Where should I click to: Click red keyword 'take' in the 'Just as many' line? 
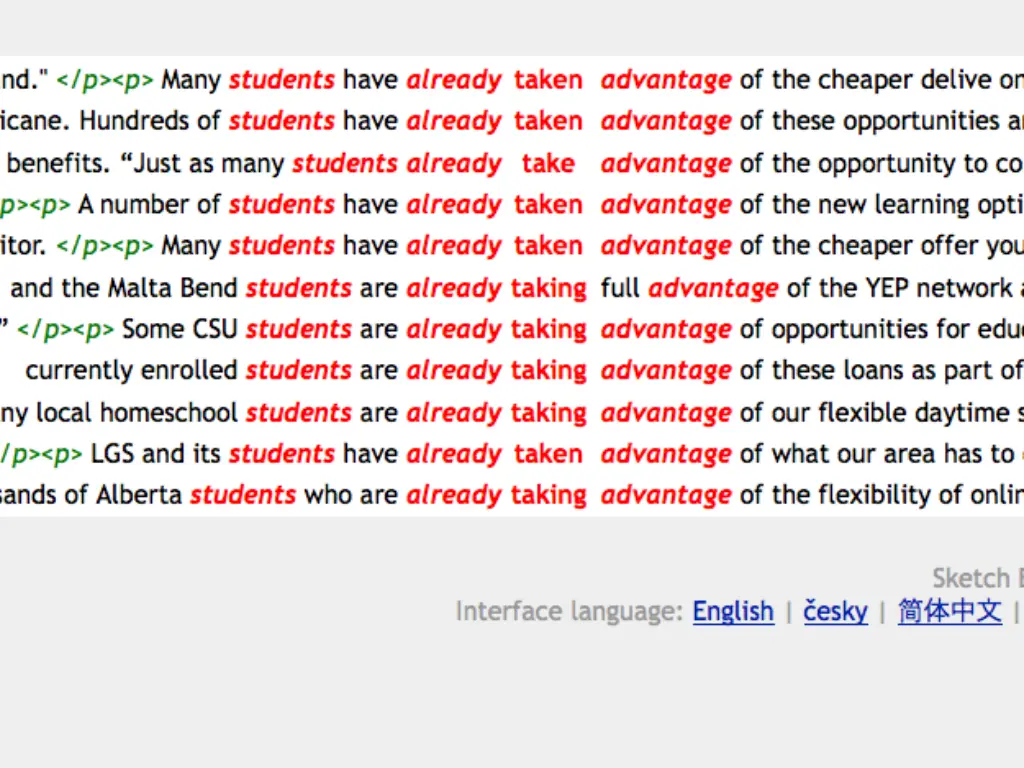[548, 163]
